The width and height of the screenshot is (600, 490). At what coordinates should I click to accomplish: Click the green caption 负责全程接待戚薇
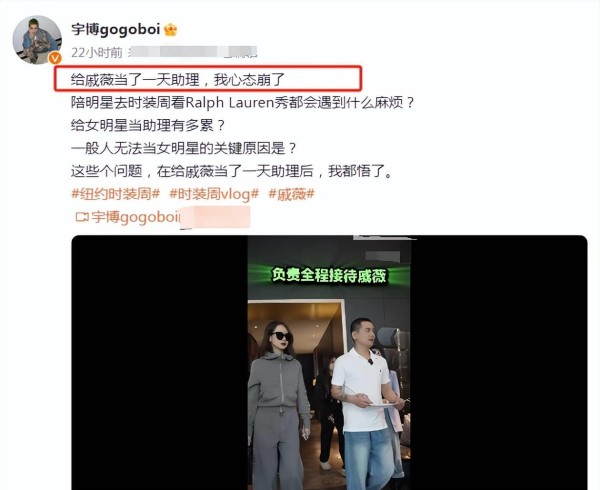coord(329,275)
